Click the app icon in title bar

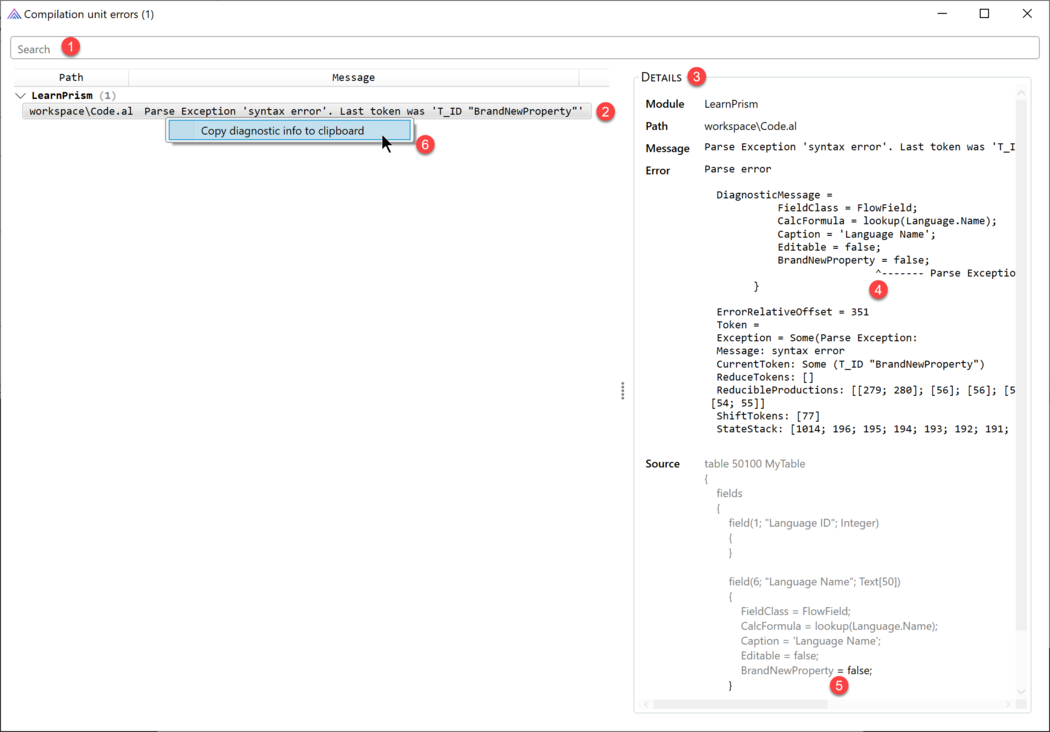pos(14,14)
